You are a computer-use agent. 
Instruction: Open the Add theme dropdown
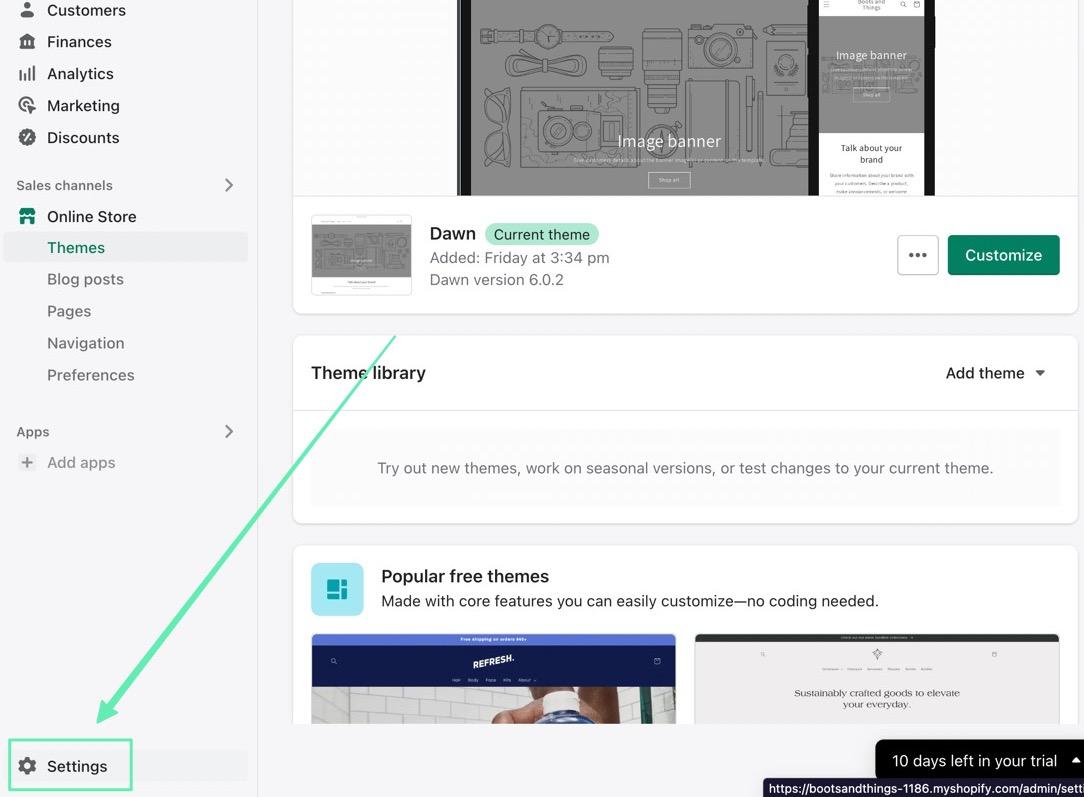coord(995,373)
